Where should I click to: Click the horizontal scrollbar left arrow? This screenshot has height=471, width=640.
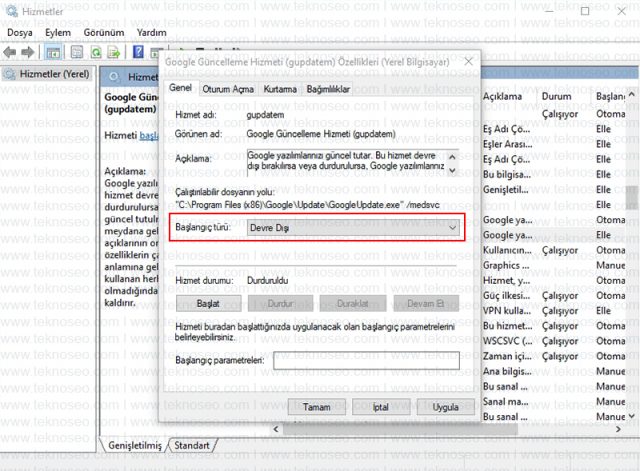click(x=276, y=429)
